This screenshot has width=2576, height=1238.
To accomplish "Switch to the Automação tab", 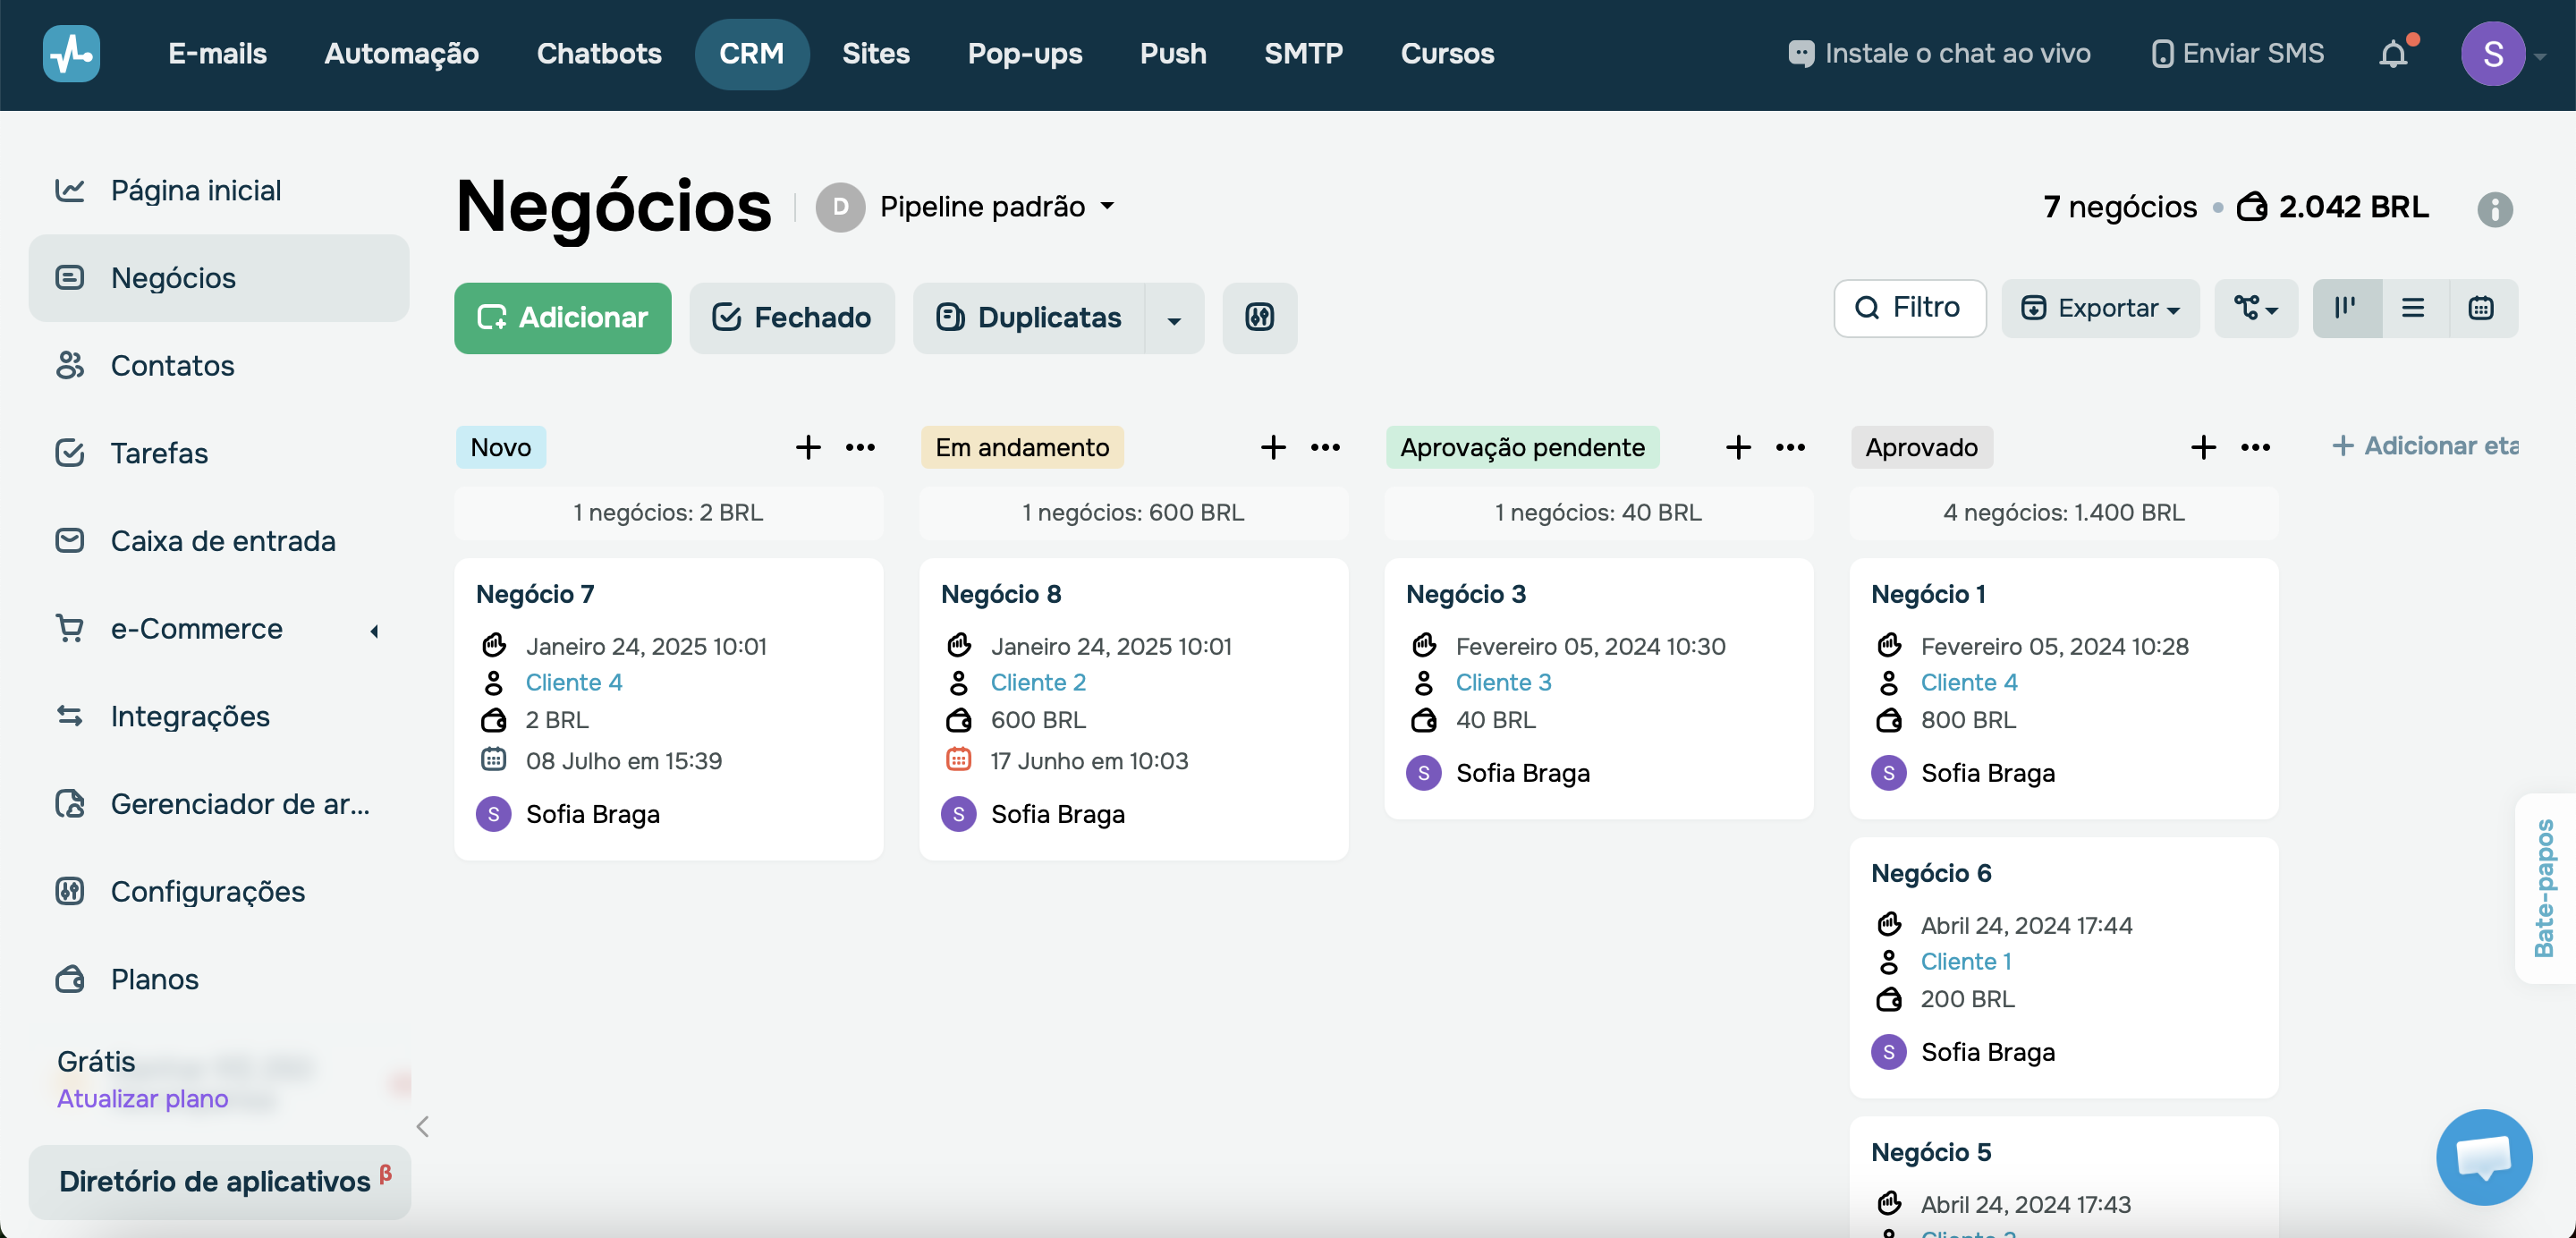I will pyautogui.click(x=401, y=54).
